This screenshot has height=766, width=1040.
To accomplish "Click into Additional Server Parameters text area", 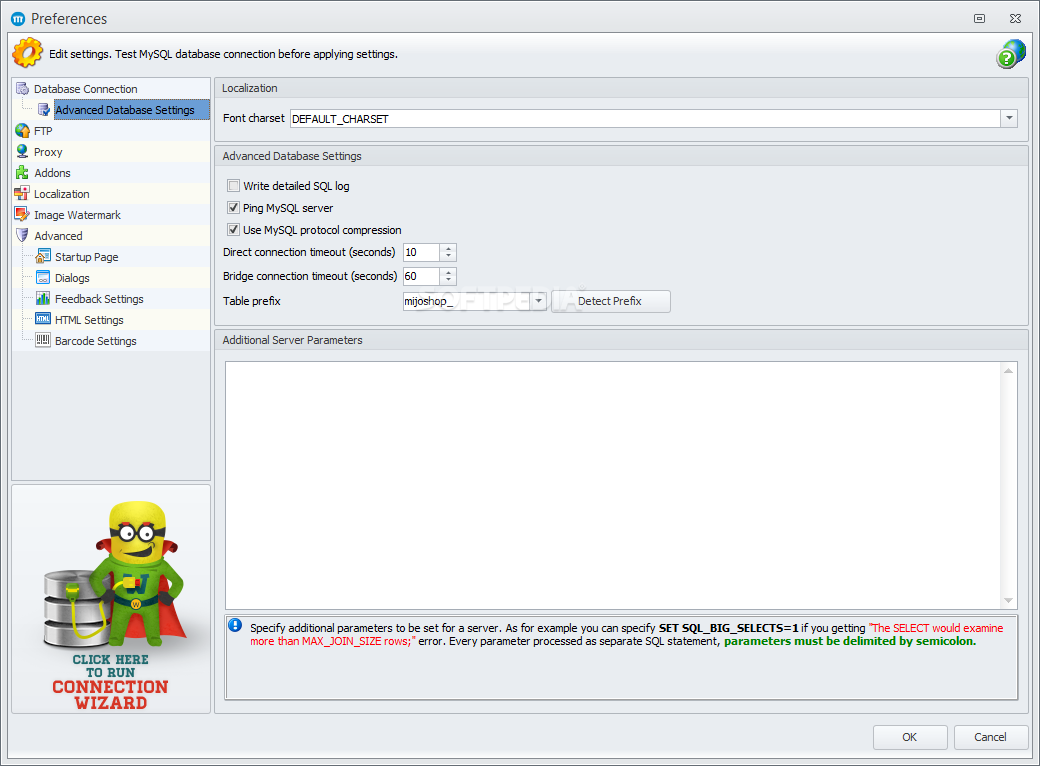I will click(613, 485).
